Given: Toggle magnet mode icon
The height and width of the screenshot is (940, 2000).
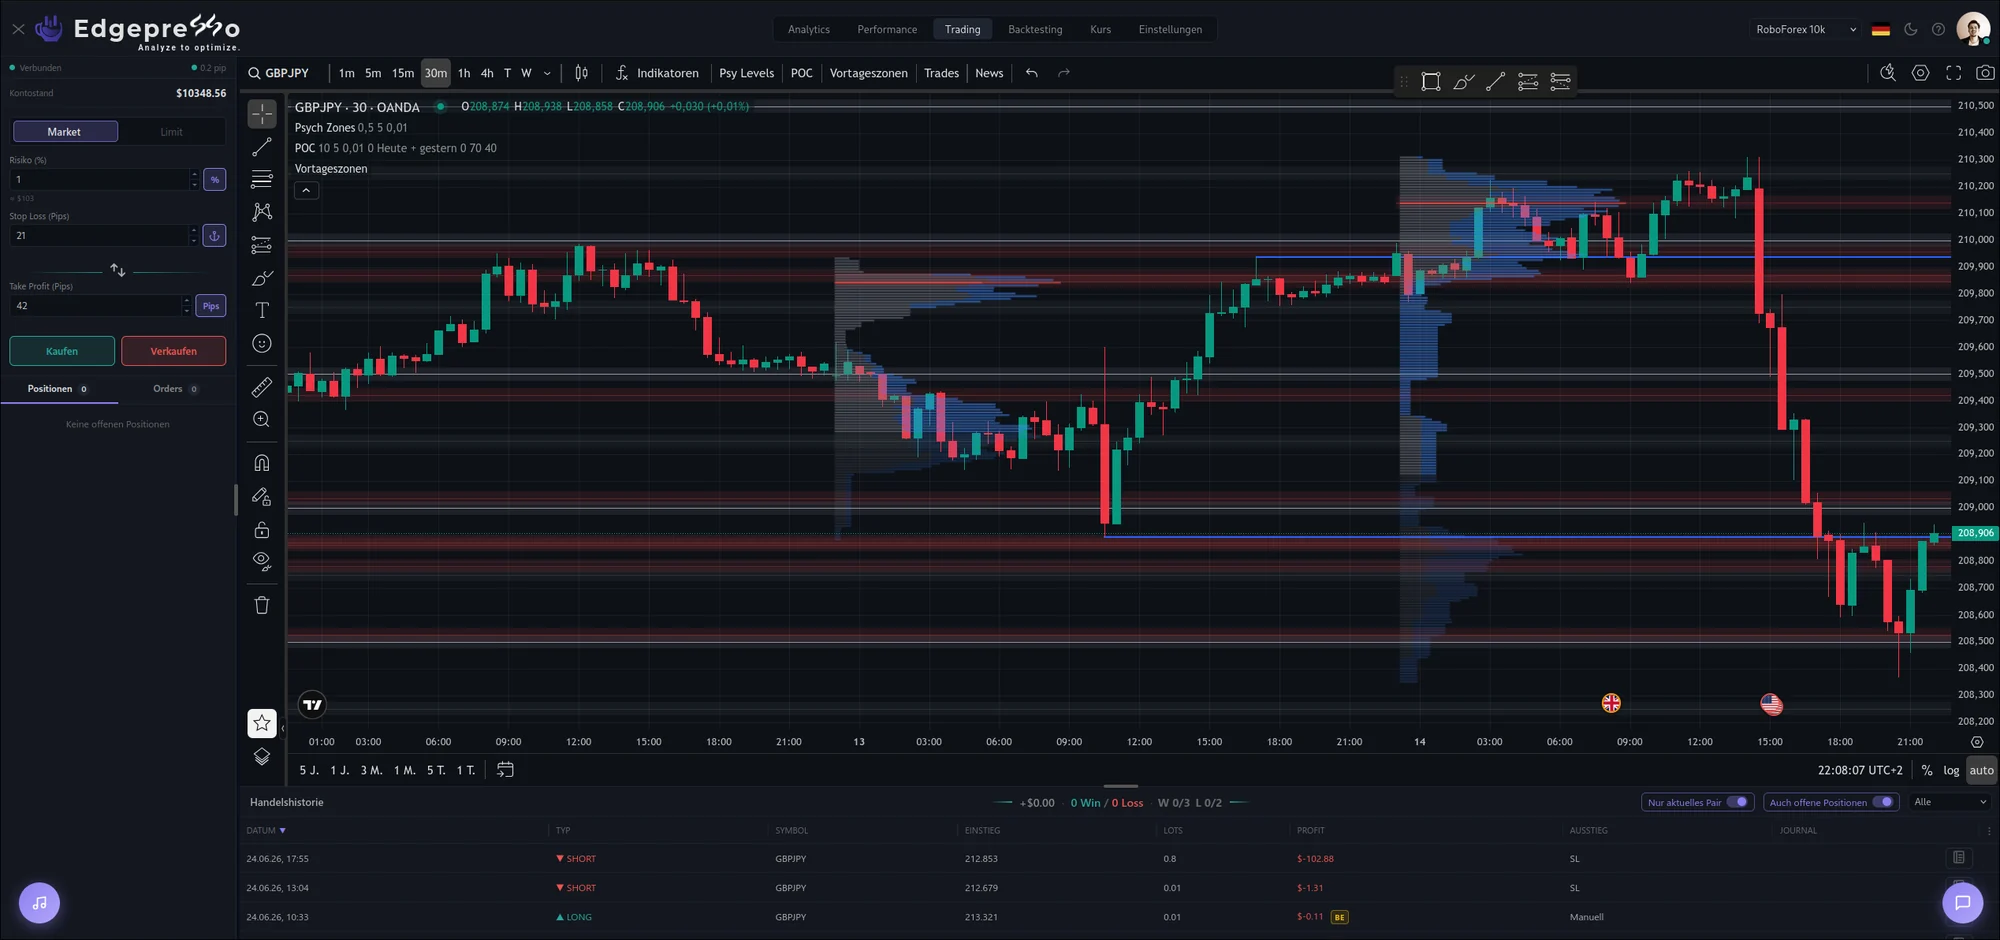Looking at the screenshot, I should (262, 463).
